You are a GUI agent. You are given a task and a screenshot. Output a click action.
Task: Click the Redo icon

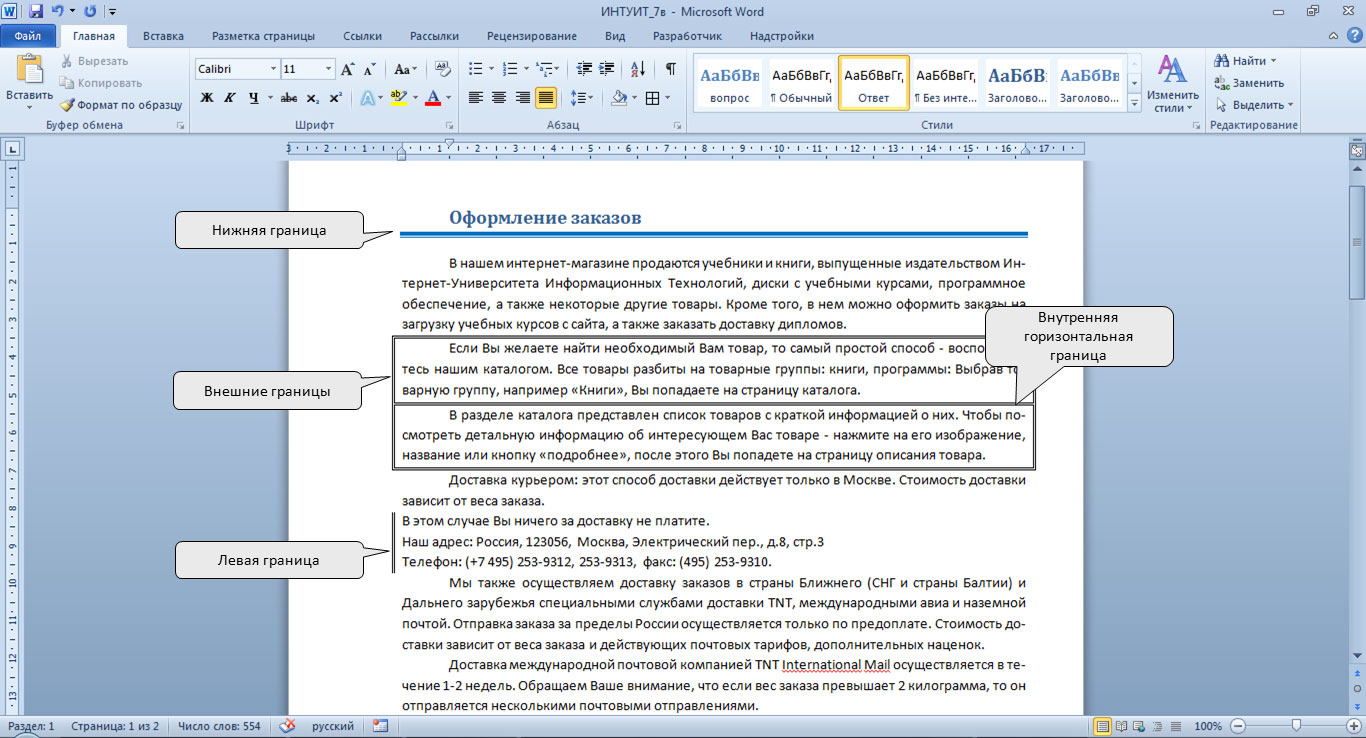click(90, 12)
